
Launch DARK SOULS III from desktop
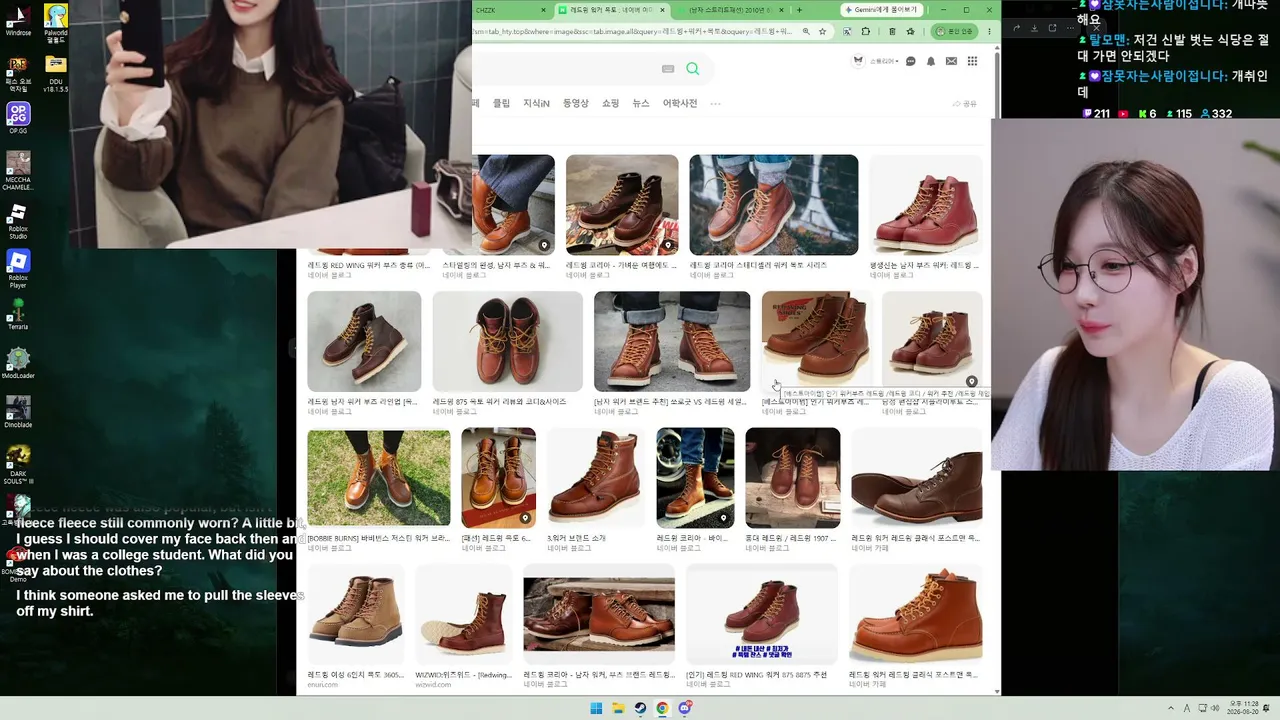tap(18, 464)
